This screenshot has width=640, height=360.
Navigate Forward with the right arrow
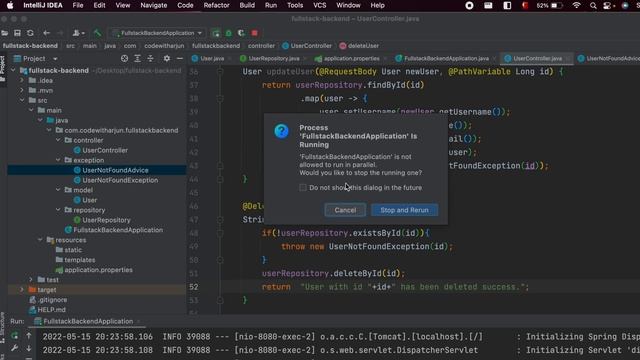pyautogui.click(x=60, y=33)
